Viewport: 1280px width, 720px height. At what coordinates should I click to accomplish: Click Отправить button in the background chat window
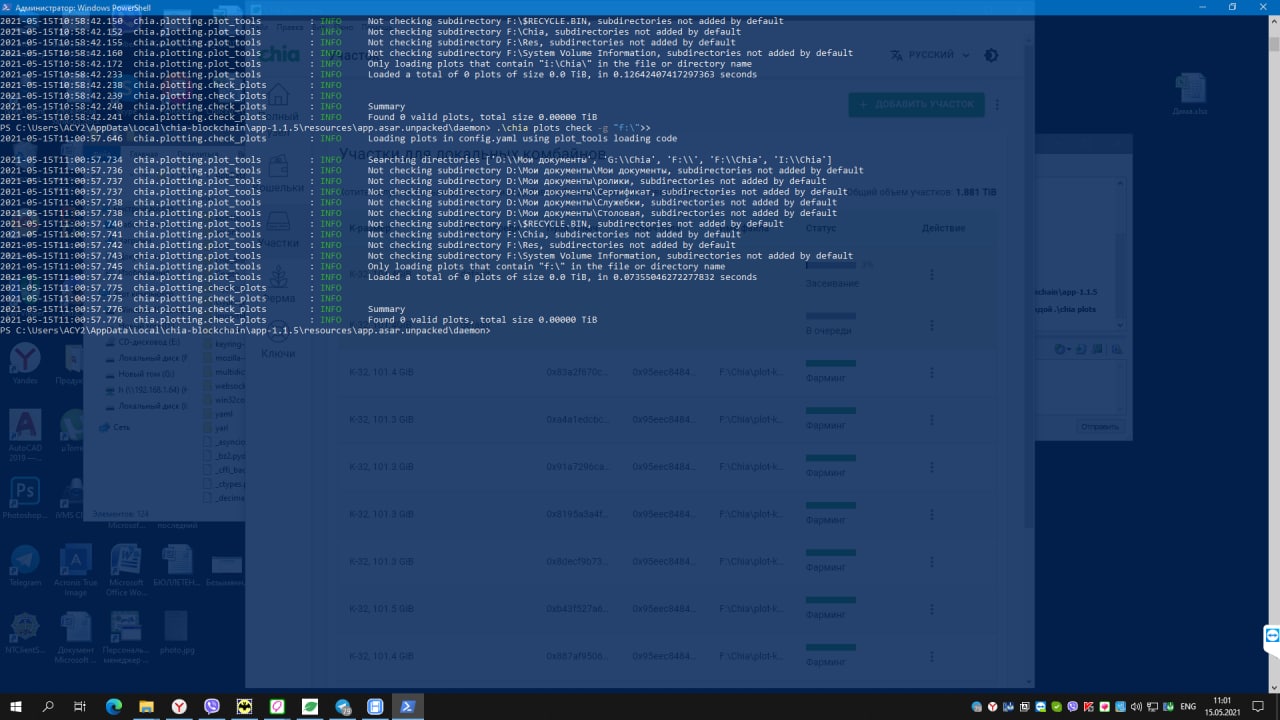tap(1099, 426)
